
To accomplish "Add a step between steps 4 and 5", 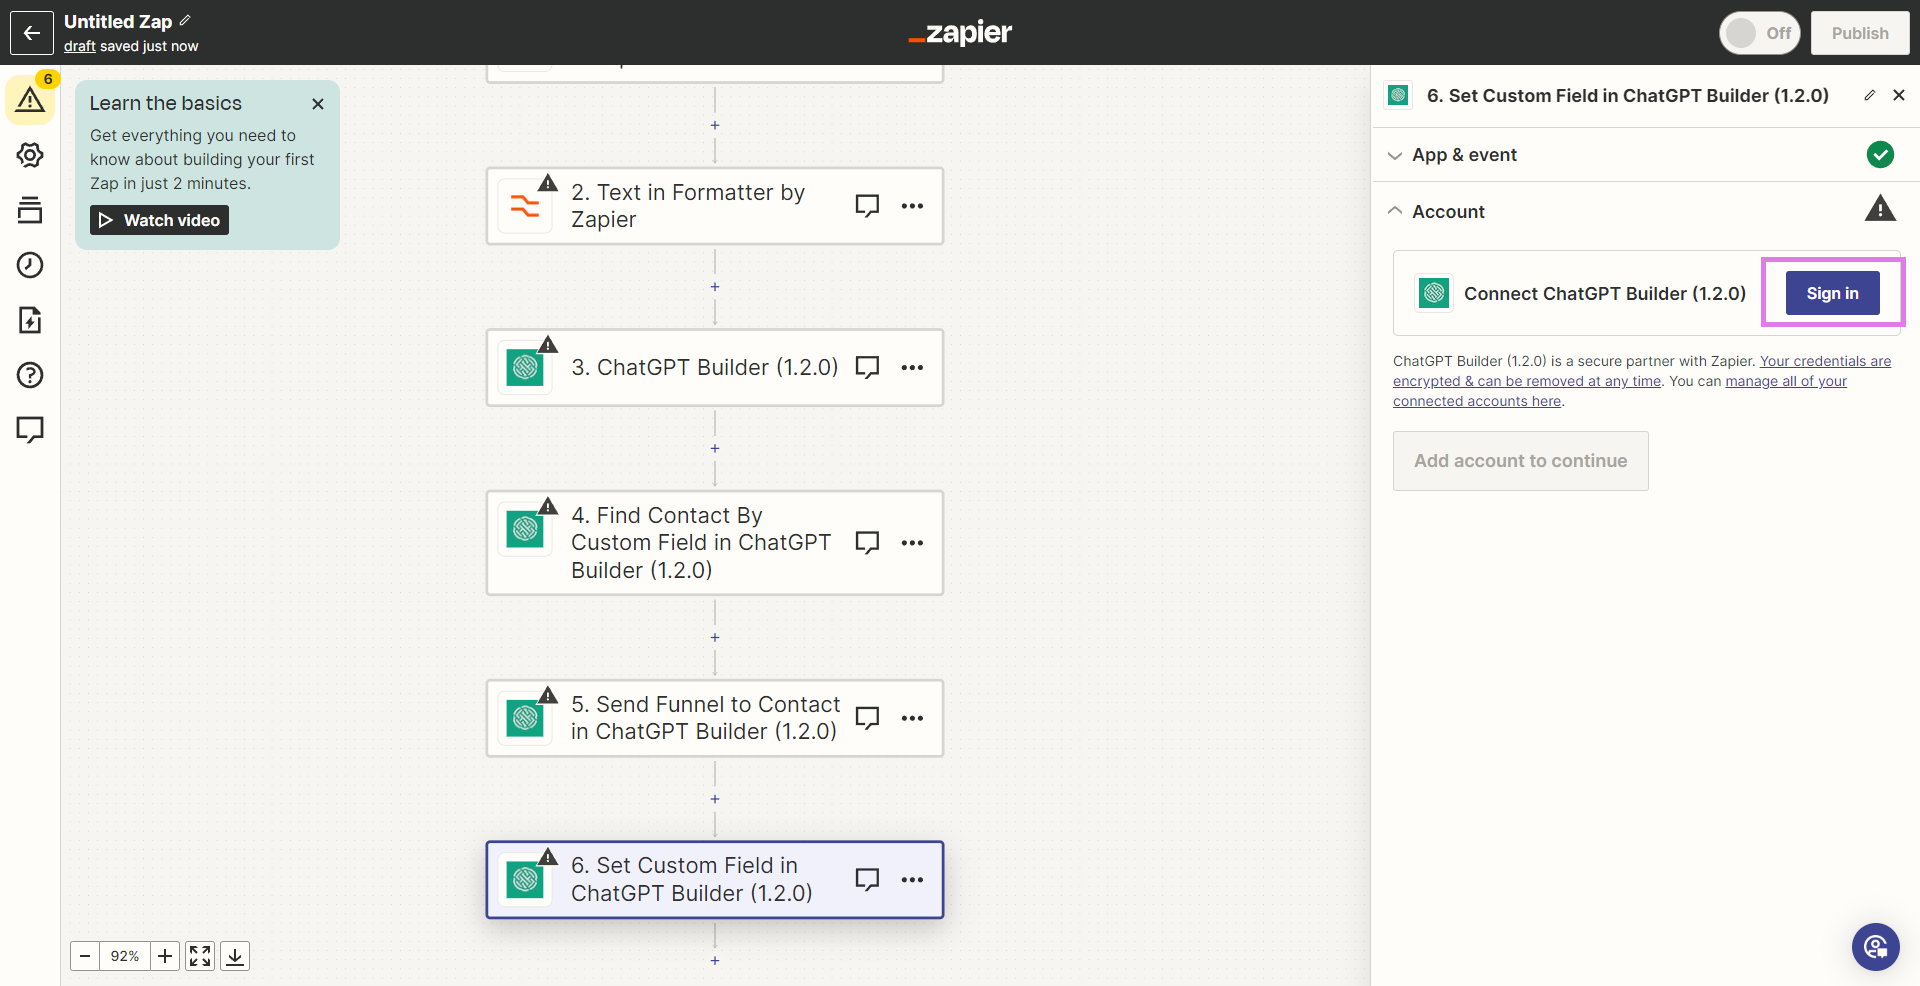I will pyautogui.click(x=715, y=638).
